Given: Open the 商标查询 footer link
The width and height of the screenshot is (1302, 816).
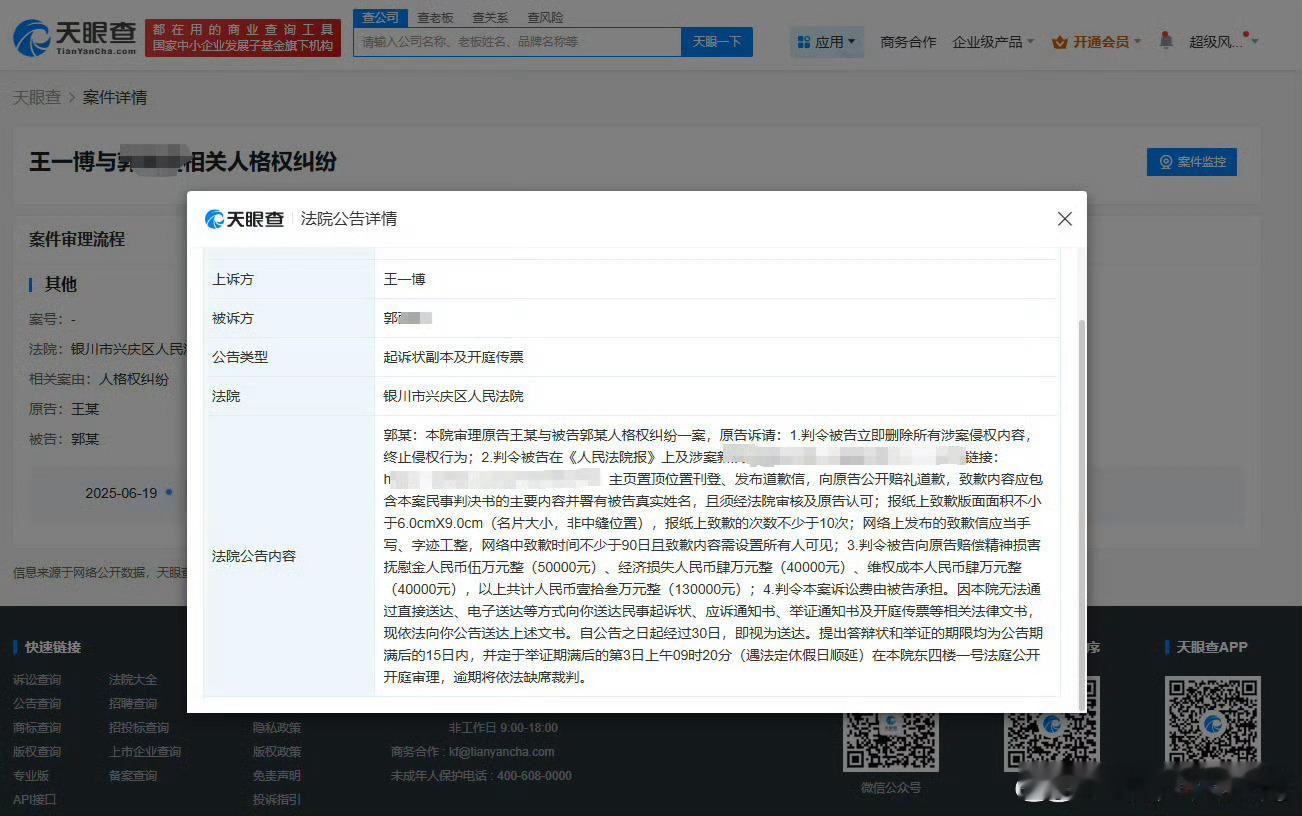Looking at the screenshot, I should (x=37, y=728).
